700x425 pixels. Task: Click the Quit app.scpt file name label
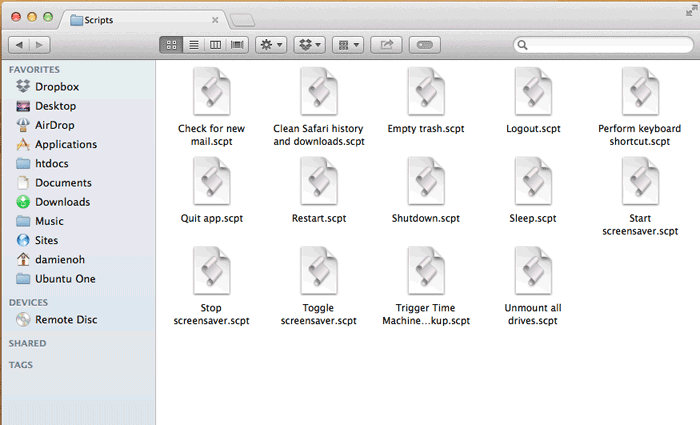212,218
